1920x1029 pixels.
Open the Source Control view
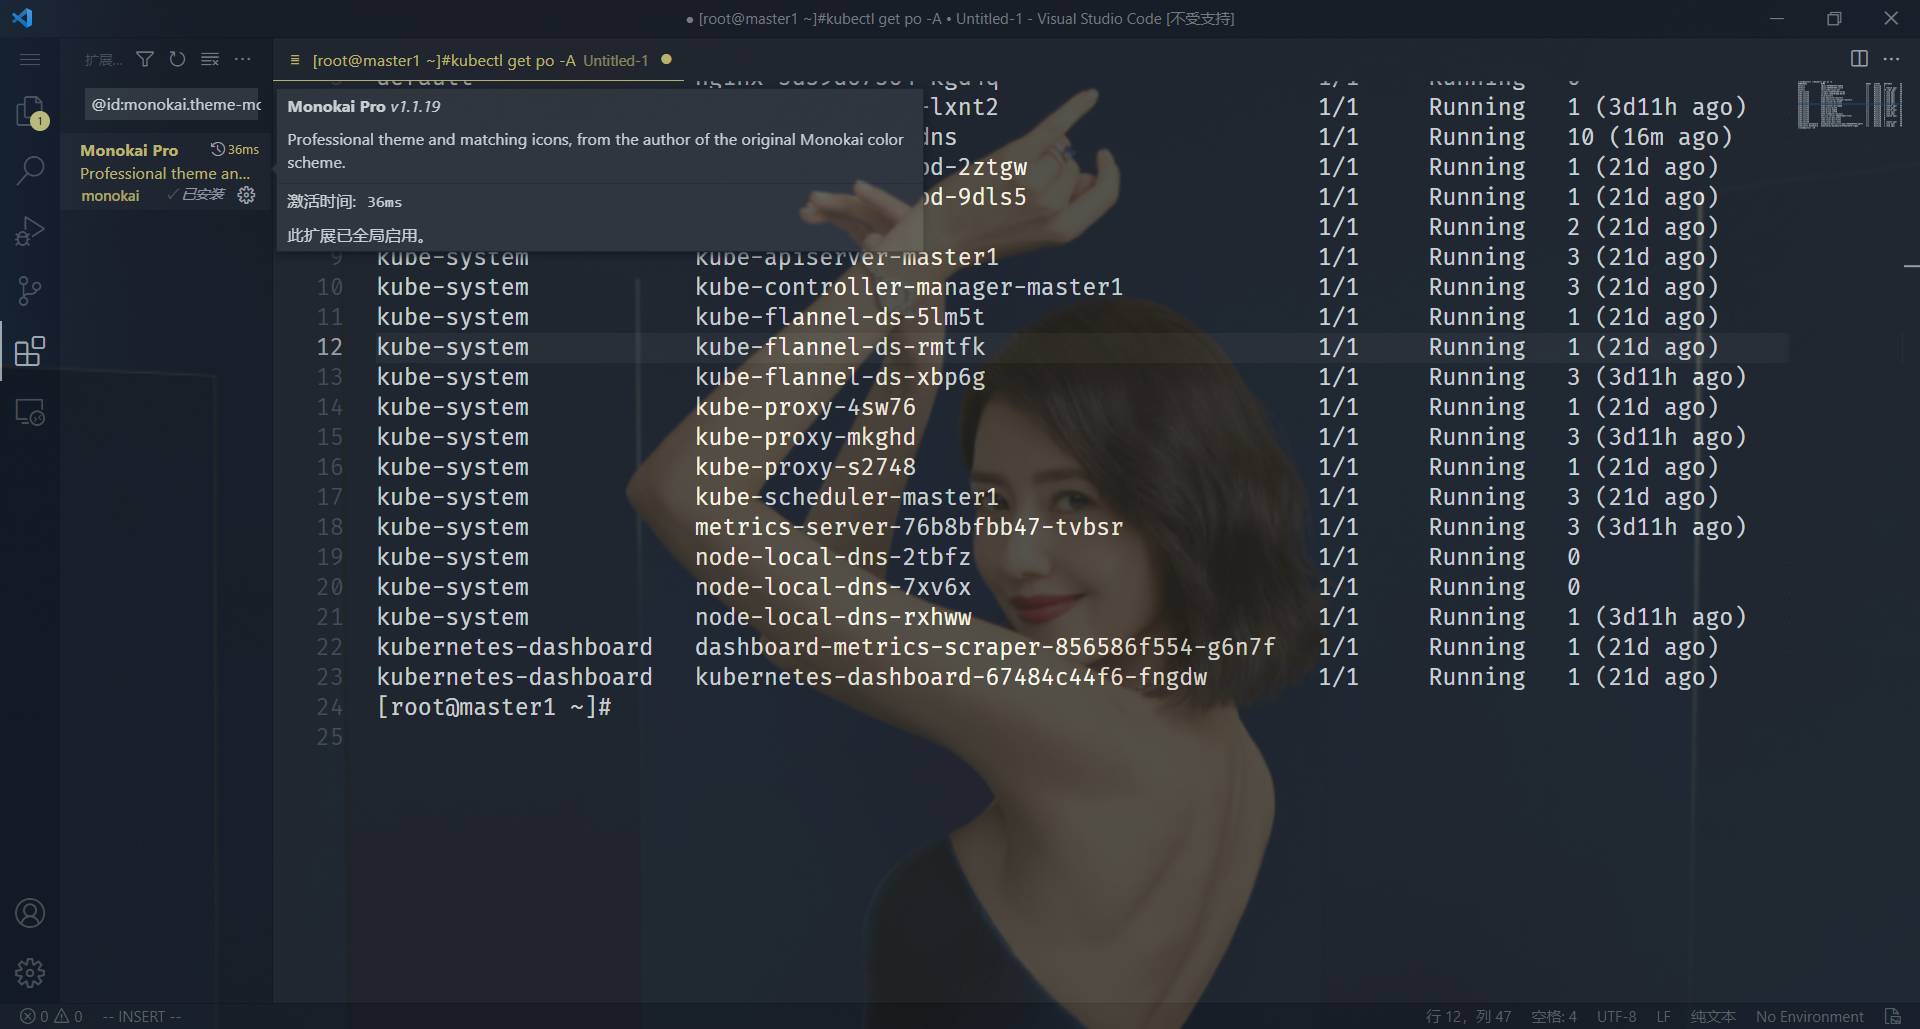(x=30, y=291)
